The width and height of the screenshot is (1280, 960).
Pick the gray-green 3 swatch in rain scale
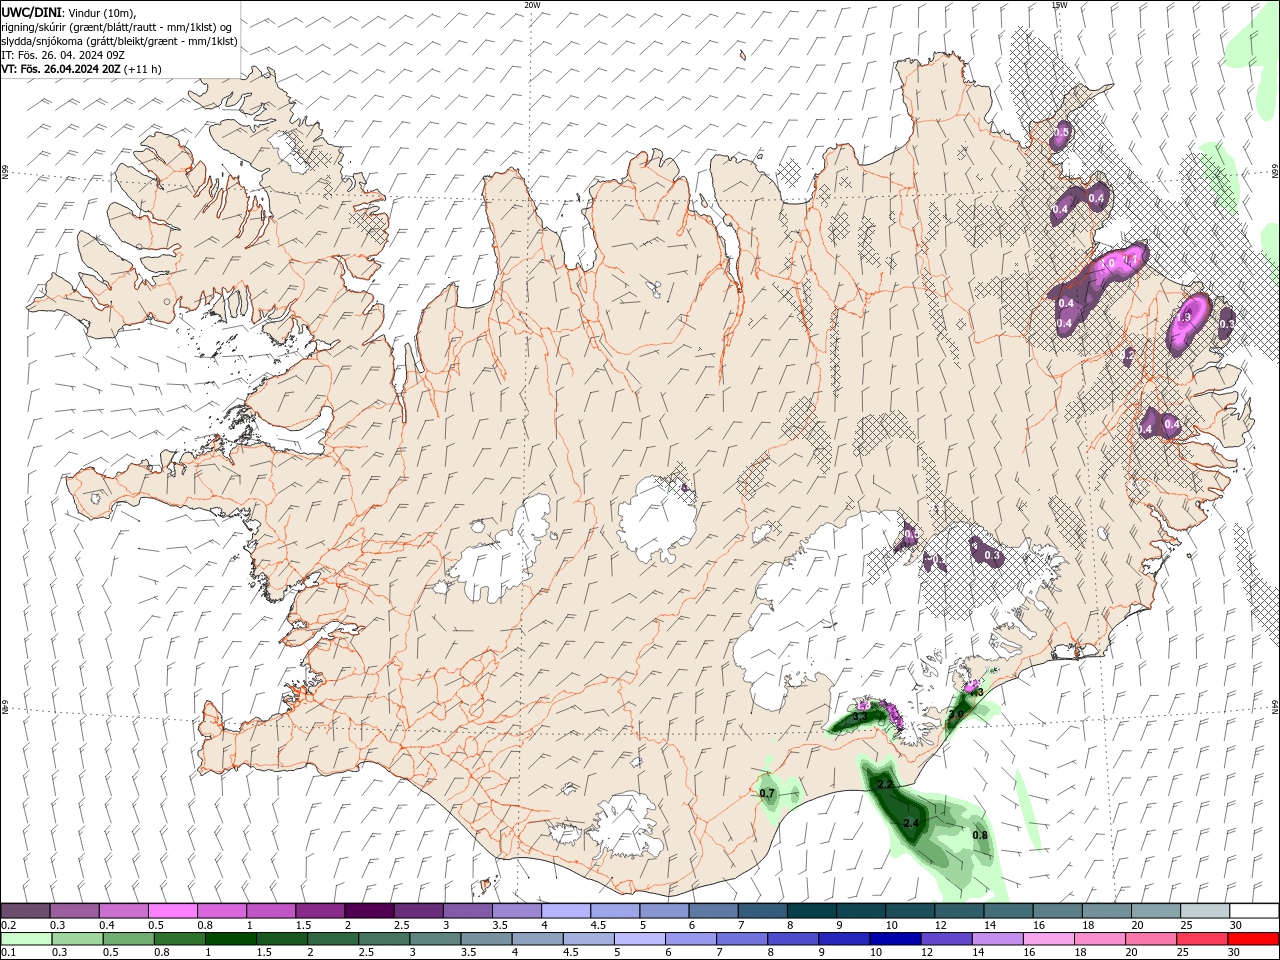click(x=435, y=939)
